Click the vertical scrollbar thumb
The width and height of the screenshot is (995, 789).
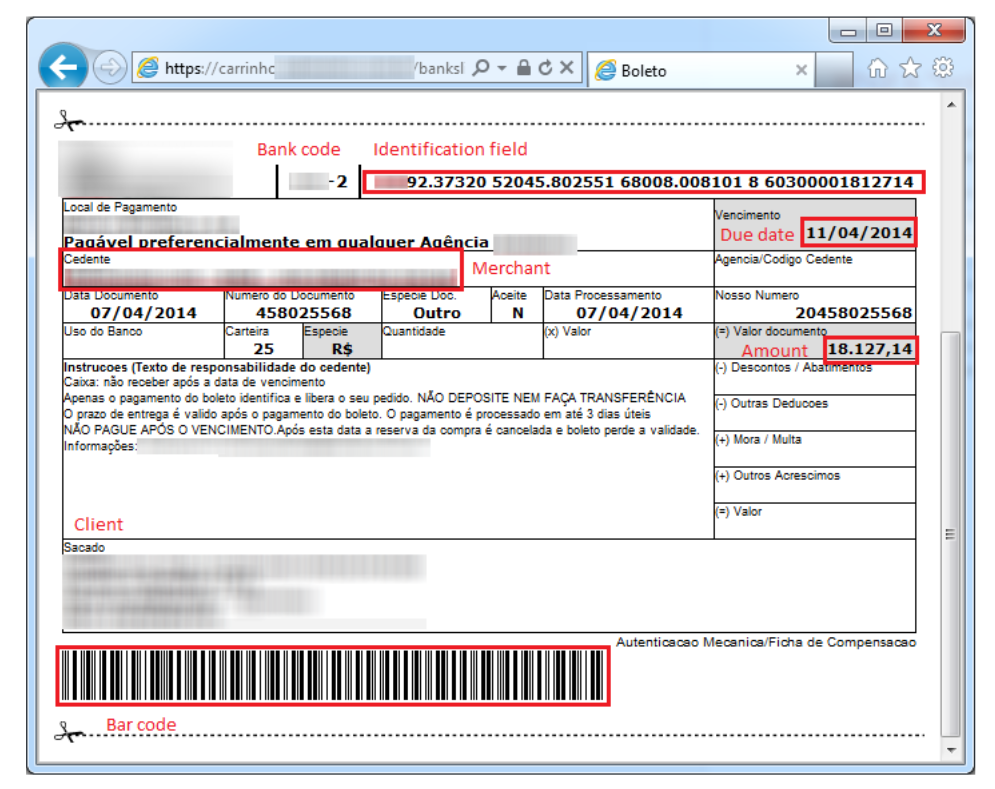pos(951,534)
